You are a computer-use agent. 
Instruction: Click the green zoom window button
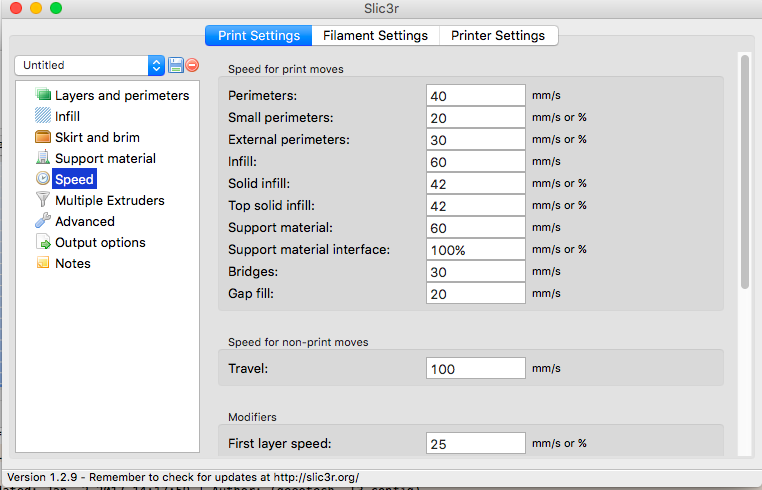click(x=56, y=8)
